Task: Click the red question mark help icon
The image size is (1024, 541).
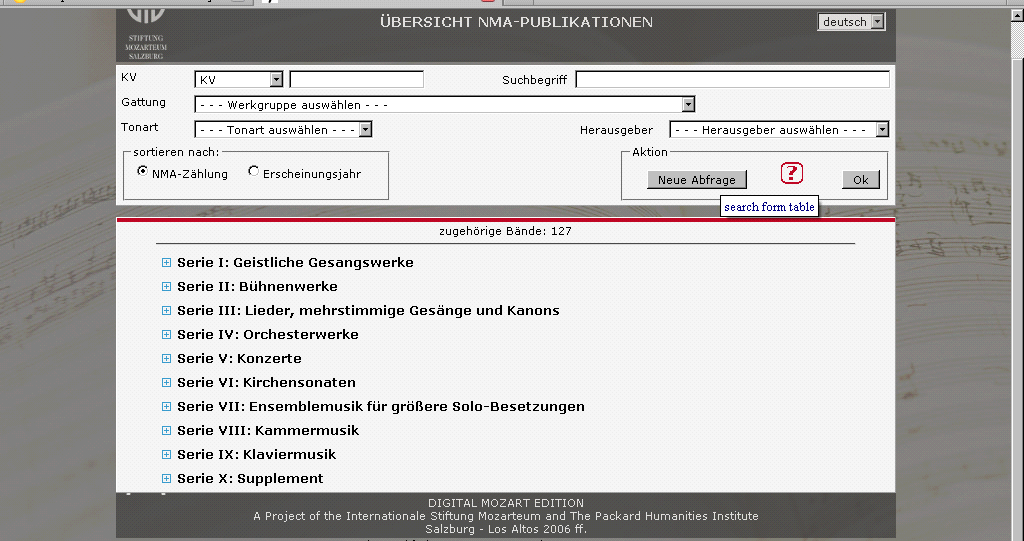Action: point(792,173)
